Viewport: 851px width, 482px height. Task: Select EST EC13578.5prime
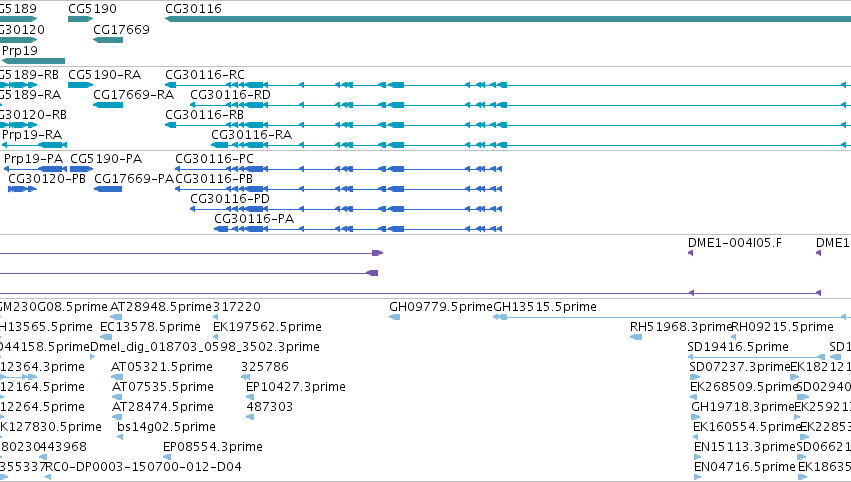click(x=150, y=327)
